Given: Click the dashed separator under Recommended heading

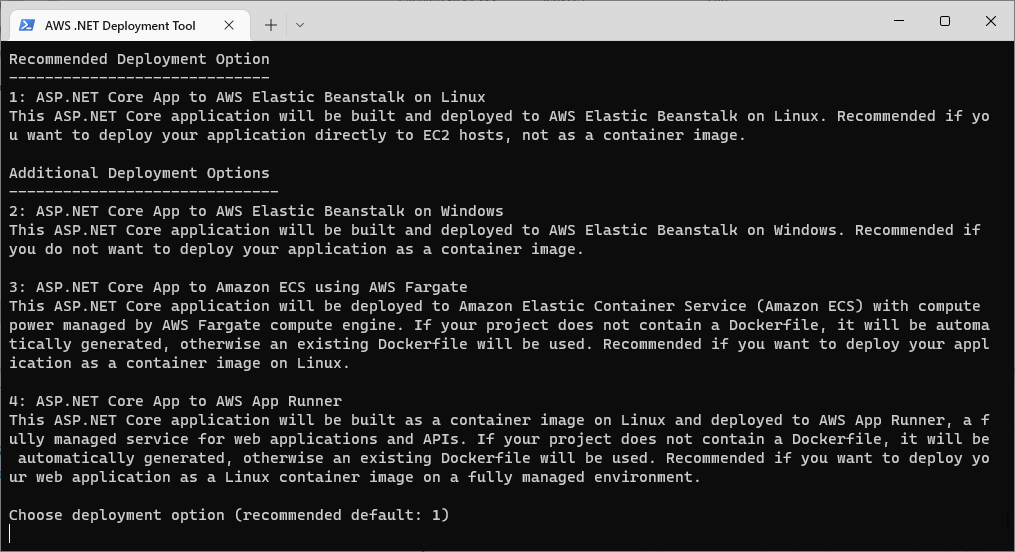Looking at the screenshot, I should [x=139, y=78].
